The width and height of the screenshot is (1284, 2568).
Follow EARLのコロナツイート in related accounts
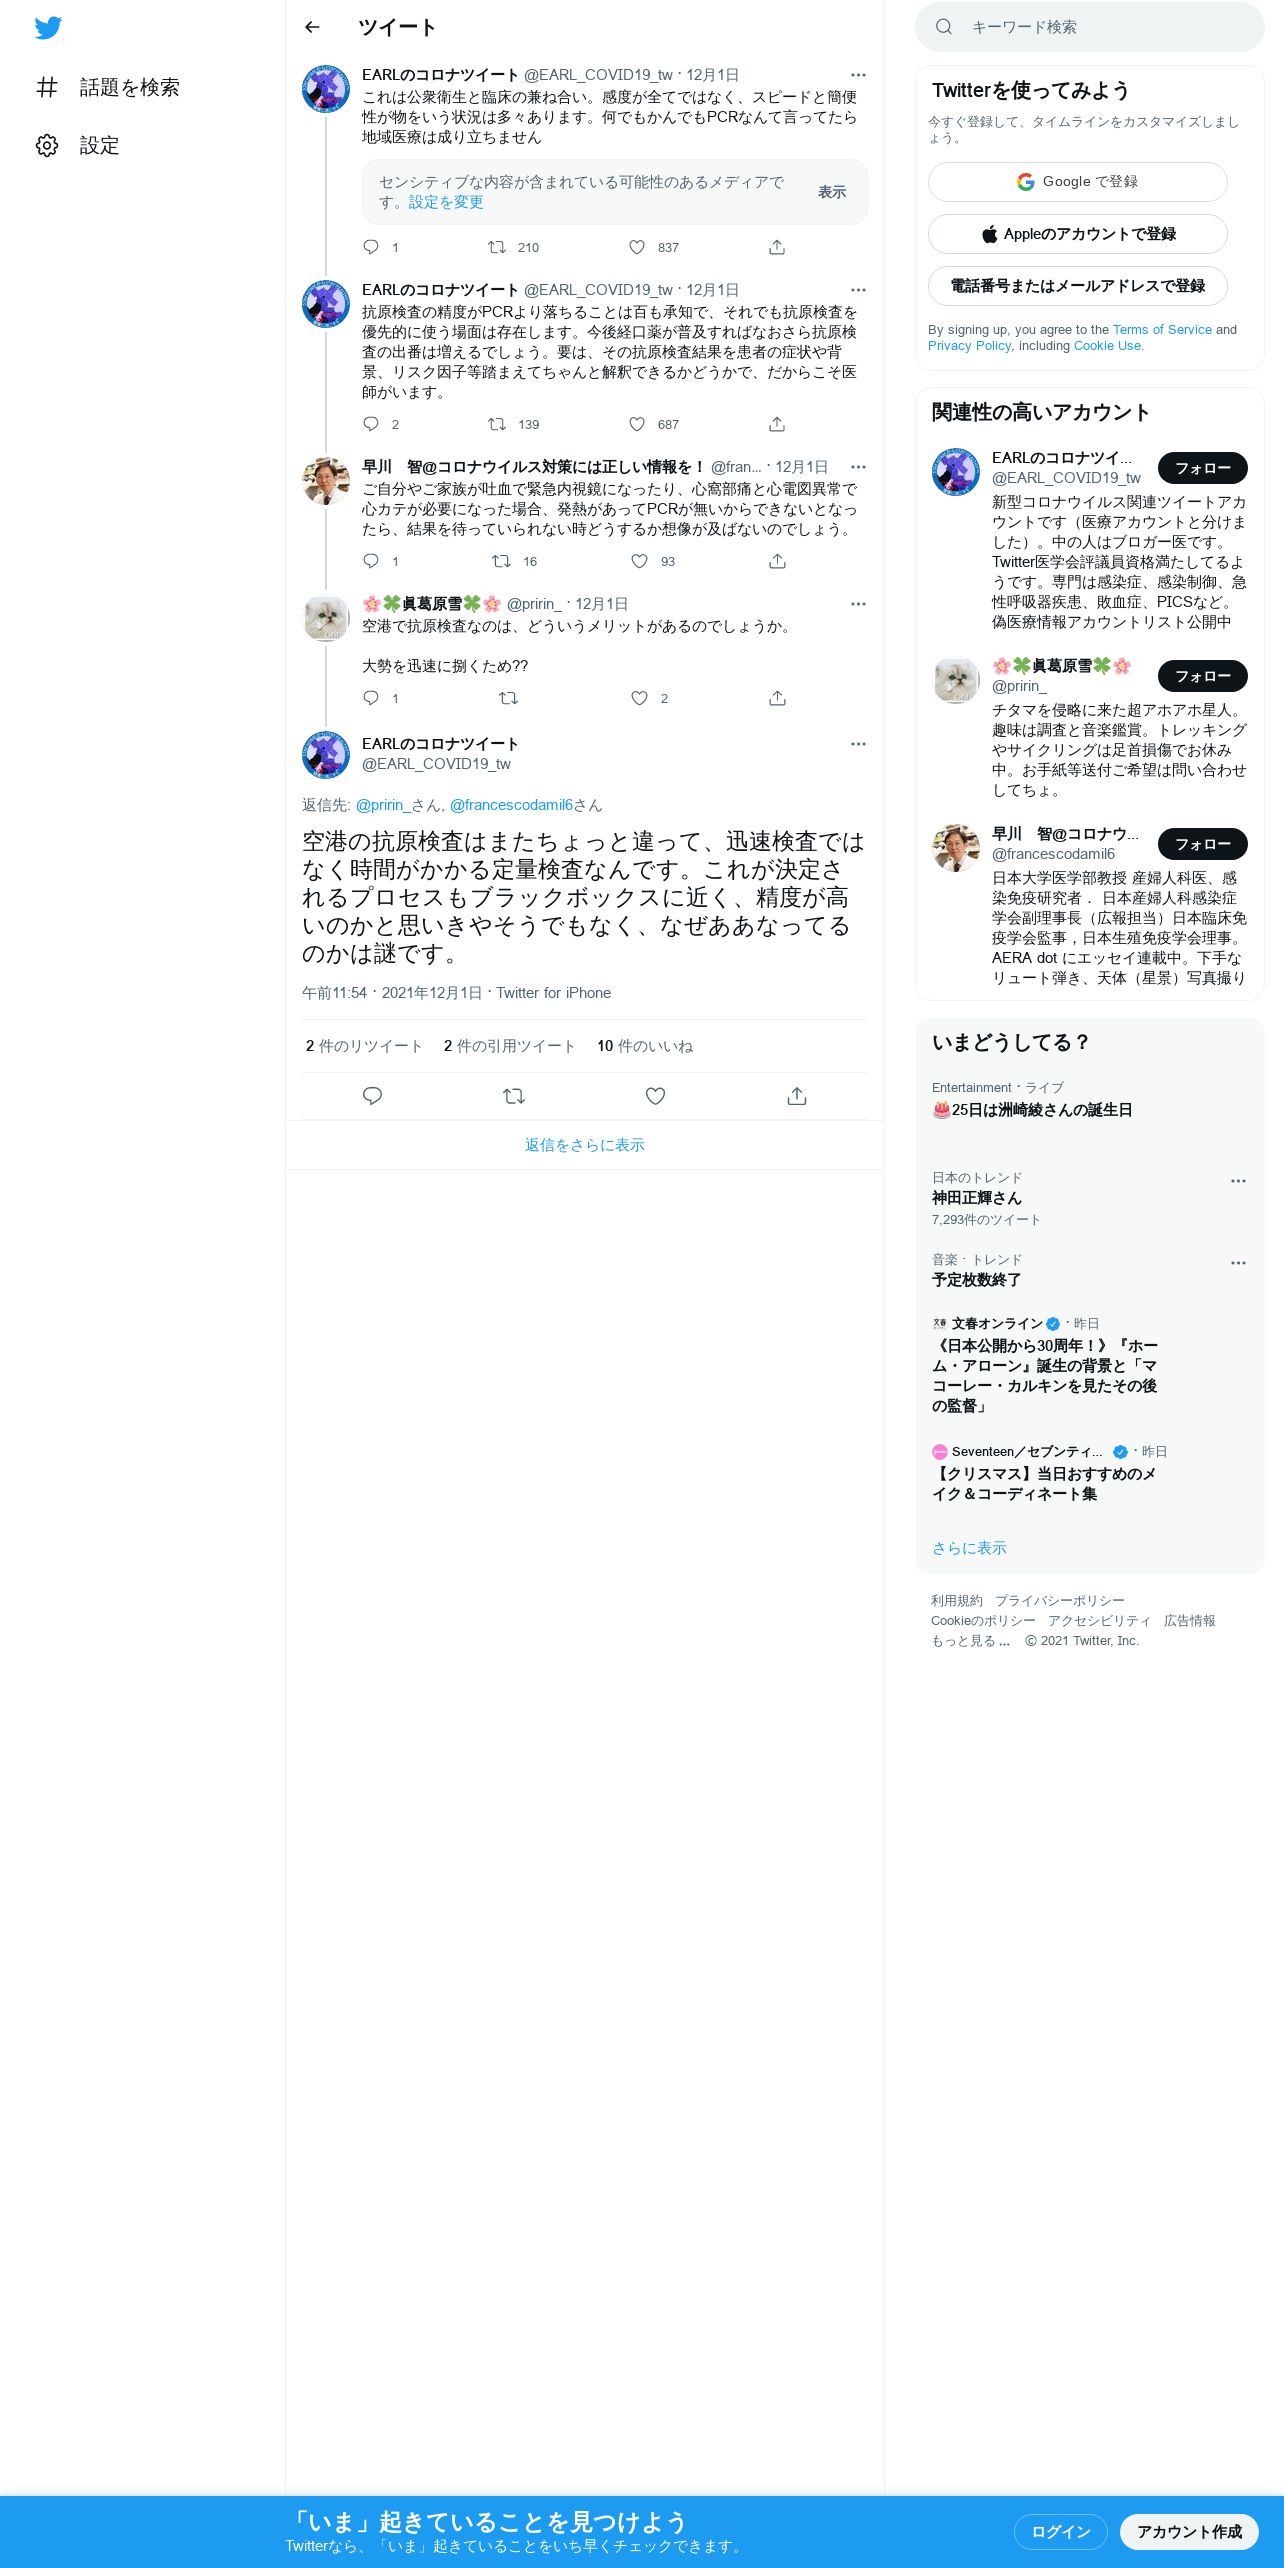coord(1202,468)
